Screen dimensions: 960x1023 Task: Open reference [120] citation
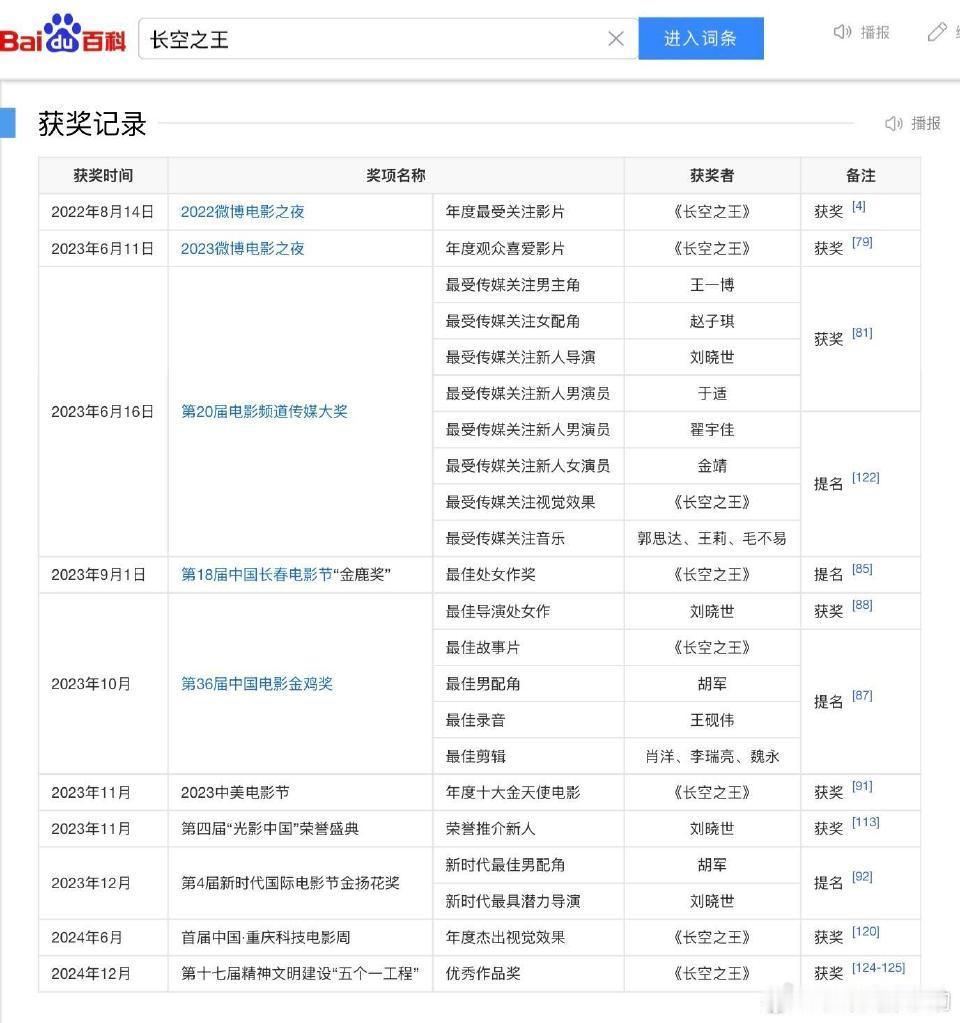[x=865, y=931]
